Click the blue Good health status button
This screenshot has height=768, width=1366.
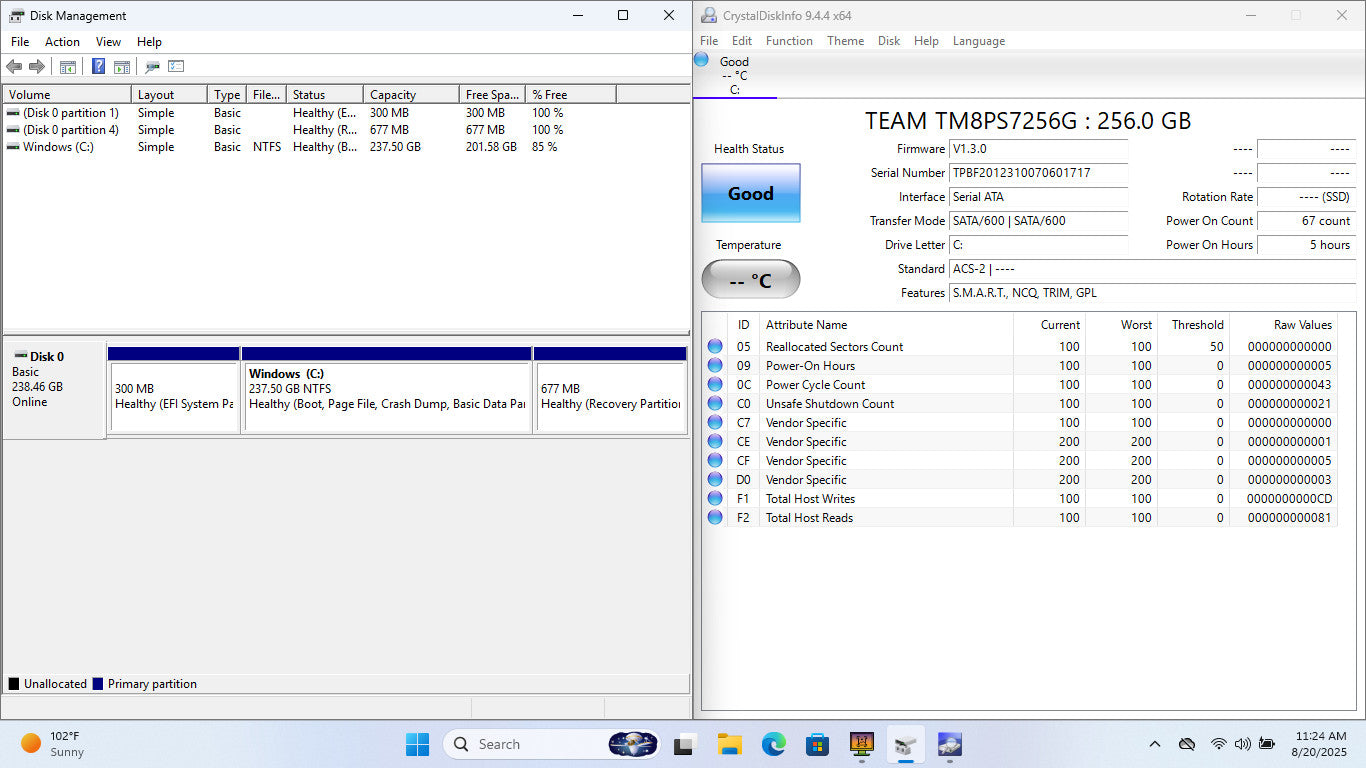click(751, 193)
